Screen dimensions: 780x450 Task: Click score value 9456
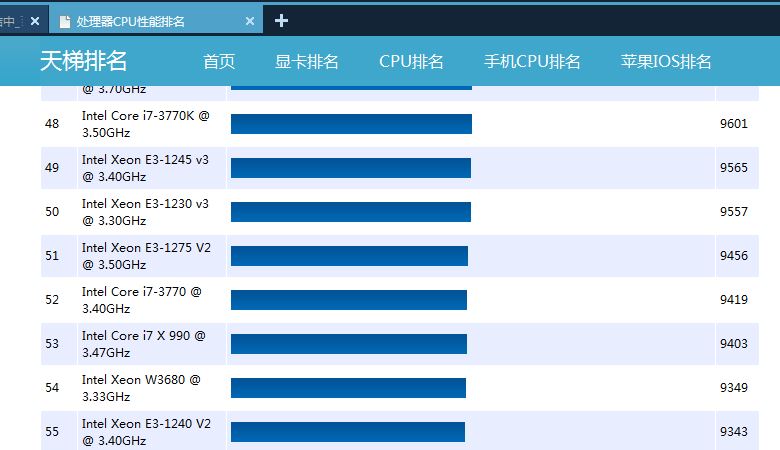[x=734, y=256]
